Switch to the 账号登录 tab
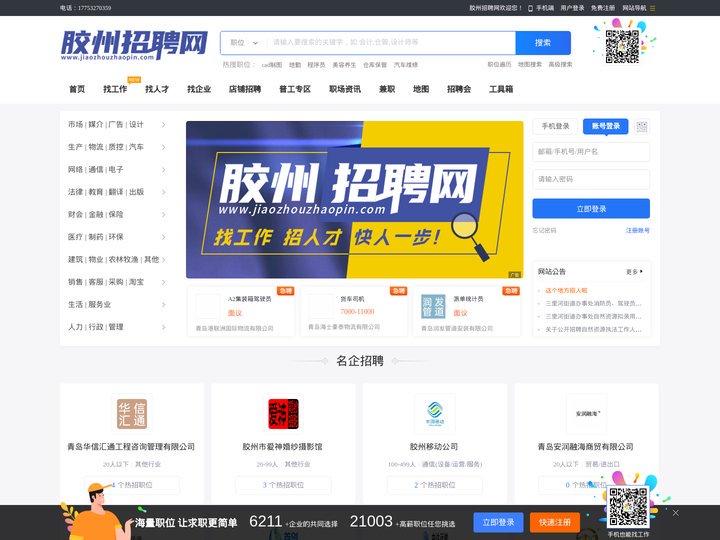Image resolution: width=720 pixels, height=540 pixels. 606,126
